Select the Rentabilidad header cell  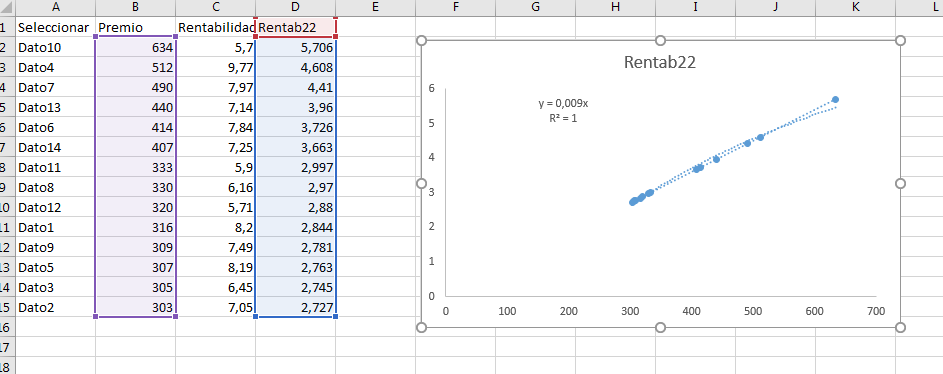click(x=215, y=28)
